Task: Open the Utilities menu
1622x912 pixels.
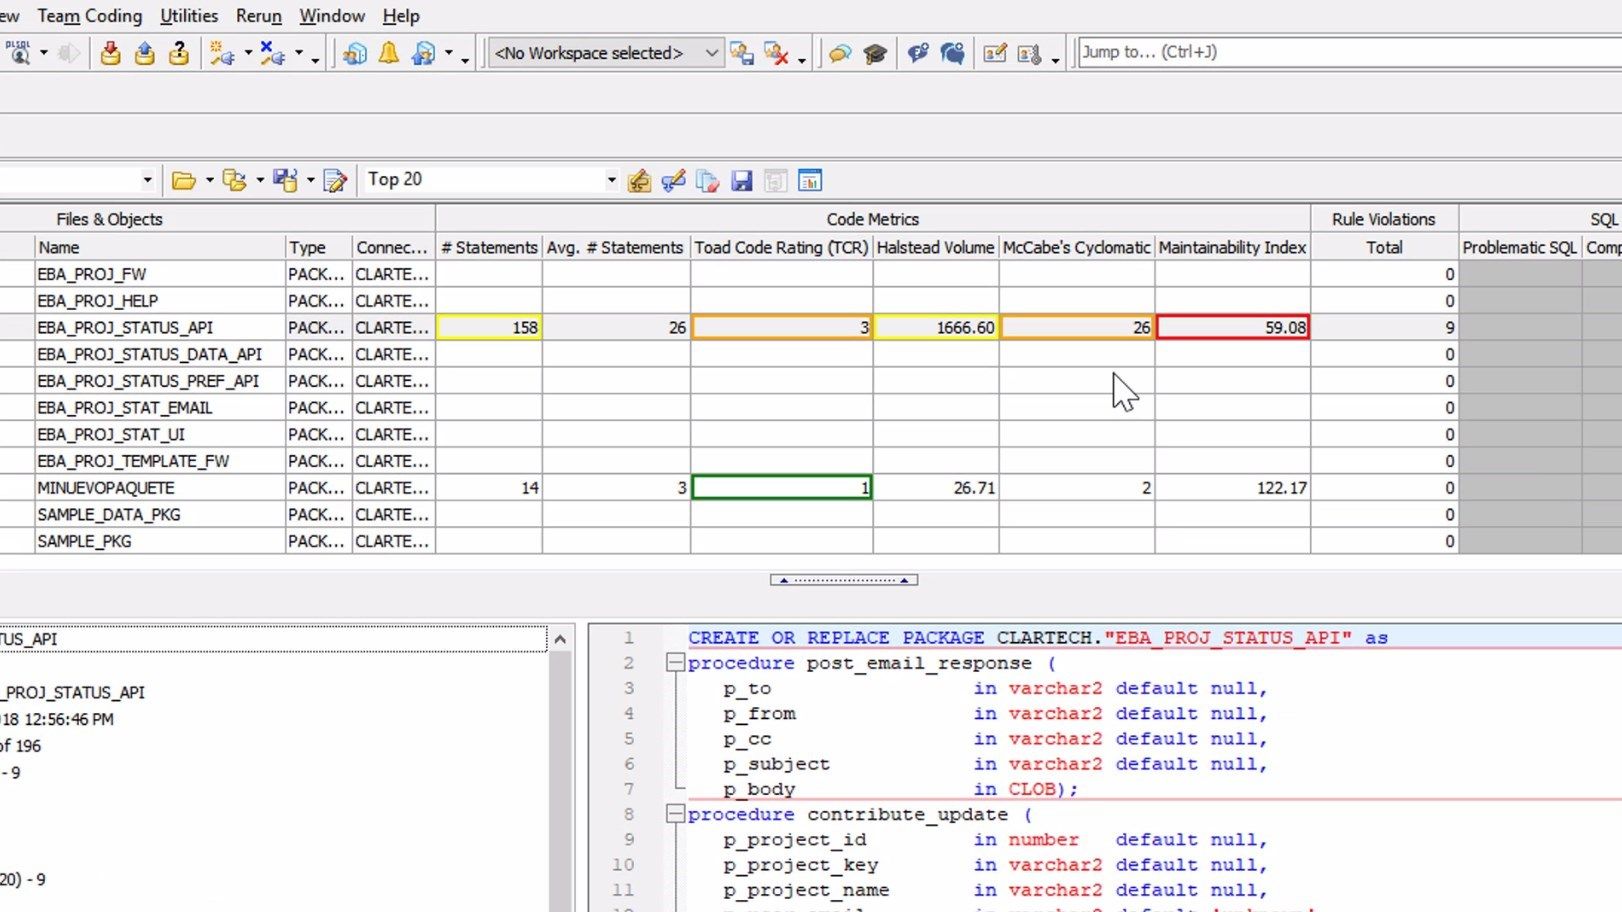Action: coord(188,16)
